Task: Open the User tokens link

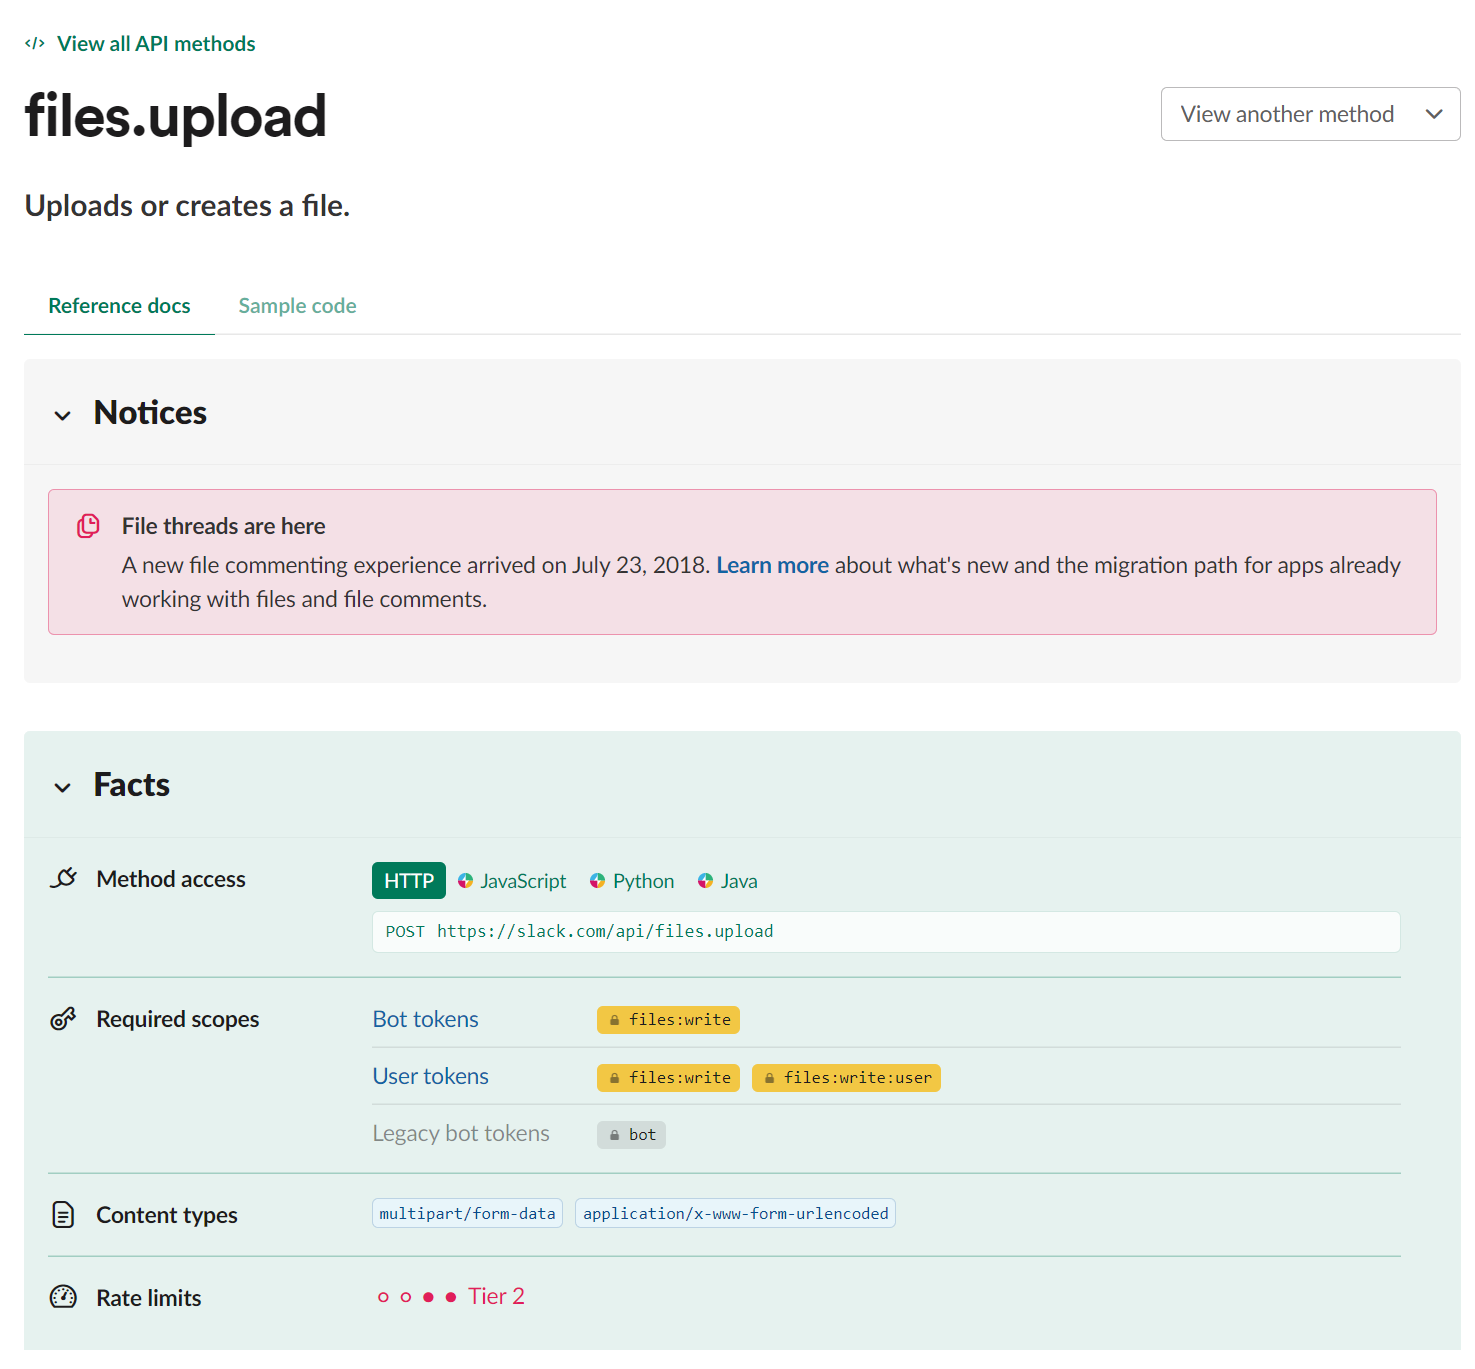Action: [431, 1076]
